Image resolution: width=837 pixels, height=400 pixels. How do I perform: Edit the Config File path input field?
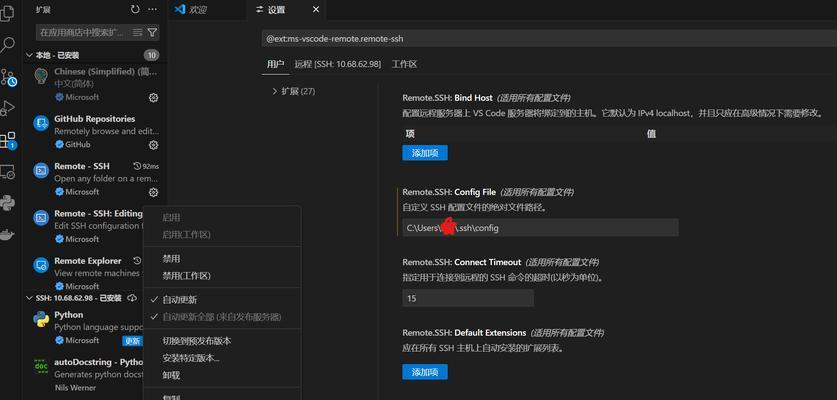pyautogui.click(x=540, y=228)
